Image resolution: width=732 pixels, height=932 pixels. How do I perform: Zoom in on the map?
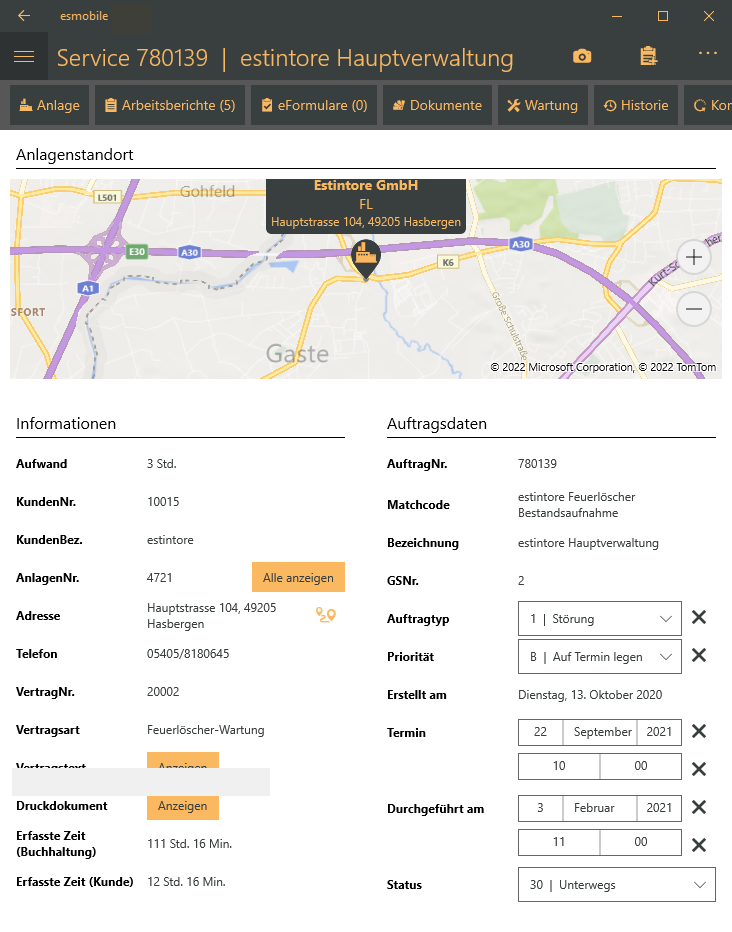(694, 257)
